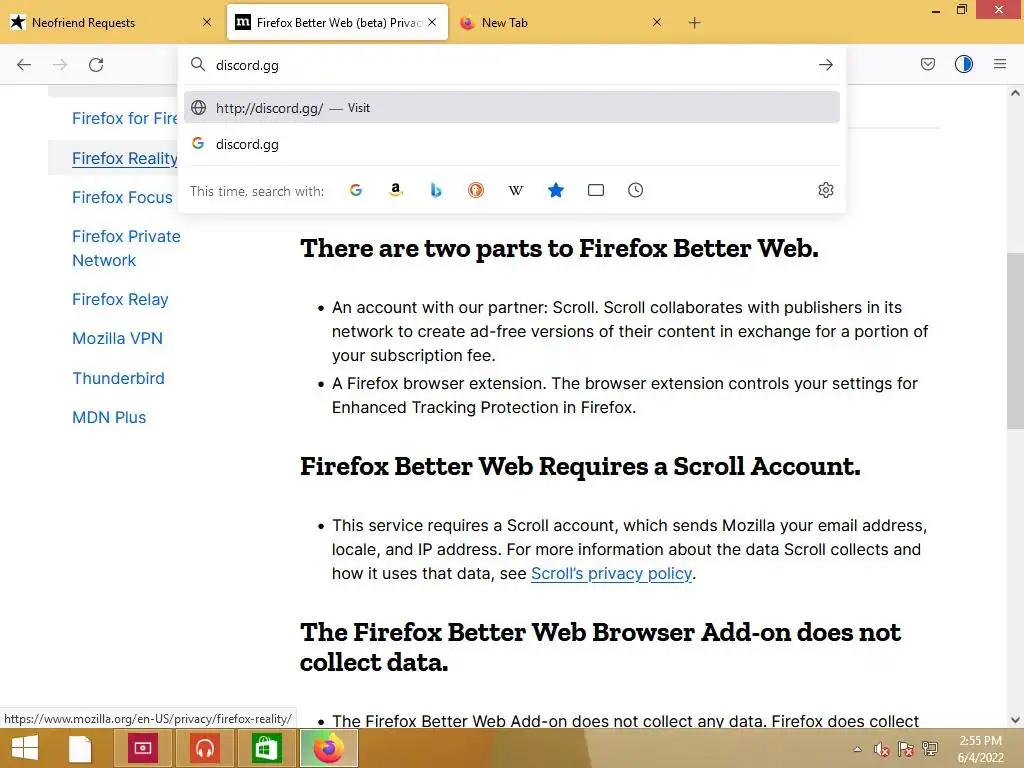The image size is (1024, 768).
Task: Open the half-circle extension icon in toolbar
Action: pyautogui.click(x=963, y=64)
